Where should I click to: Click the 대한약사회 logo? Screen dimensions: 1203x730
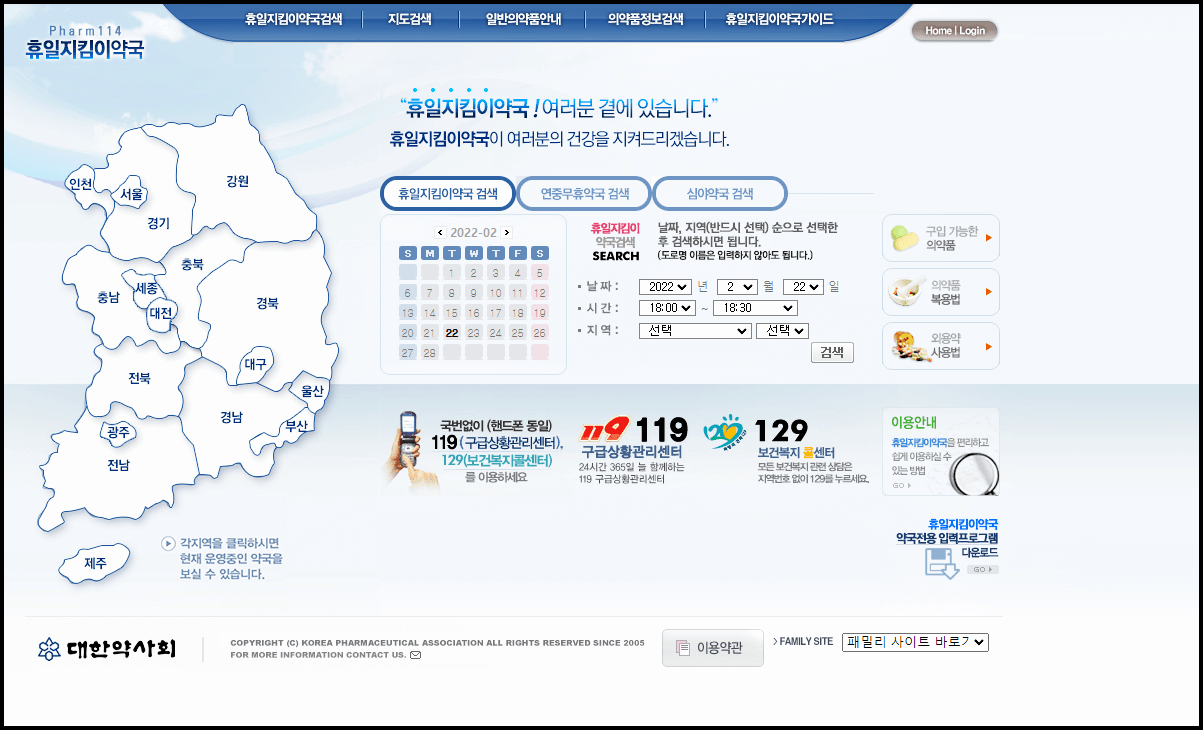[x=107, y=649]
